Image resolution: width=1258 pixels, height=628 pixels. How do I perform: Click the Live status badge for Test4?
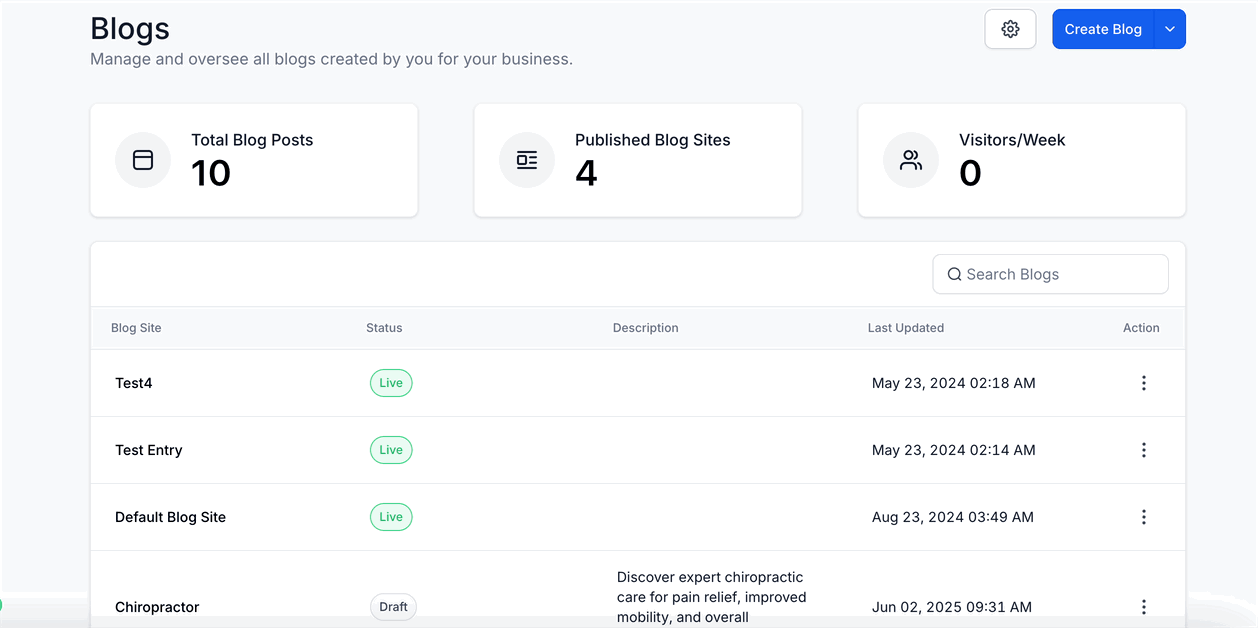(x=391, y=383)
